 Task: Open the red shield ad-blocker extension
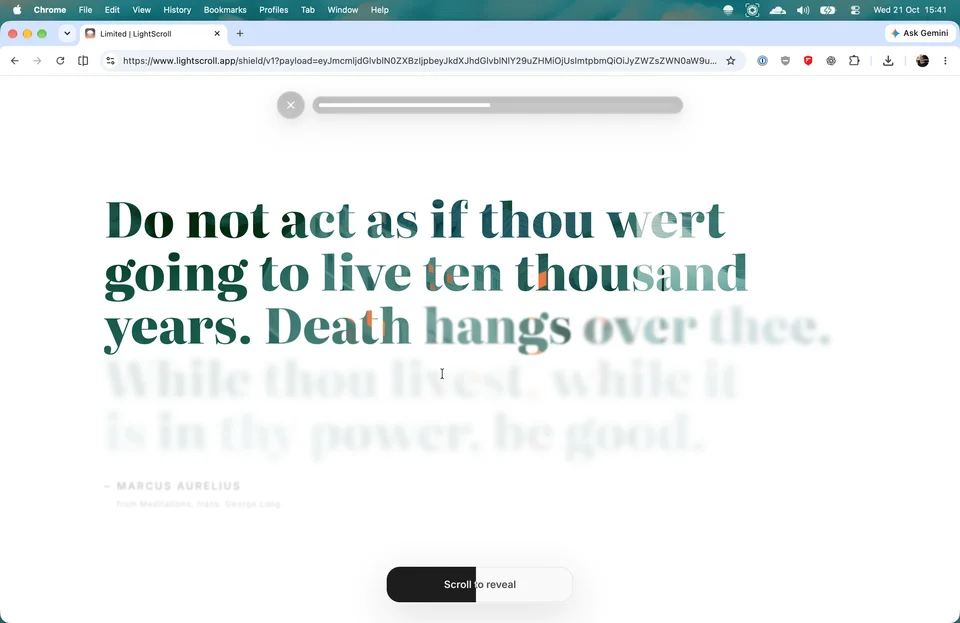(808, 61)
